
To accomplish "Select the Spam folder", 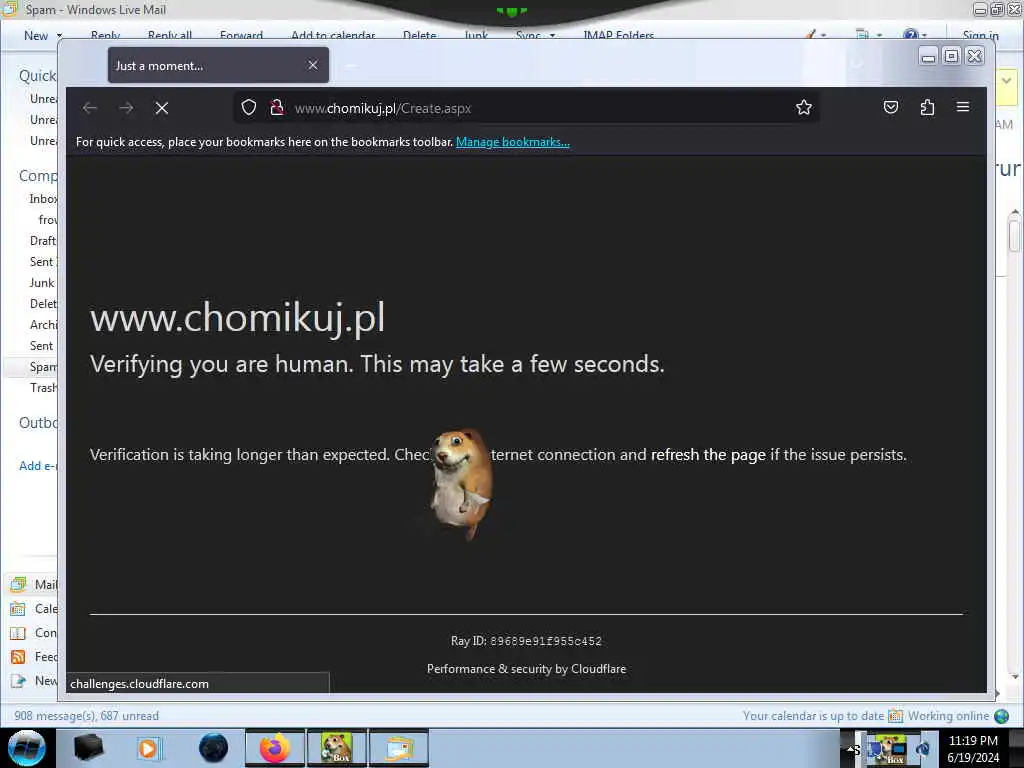I will [43, 367].
